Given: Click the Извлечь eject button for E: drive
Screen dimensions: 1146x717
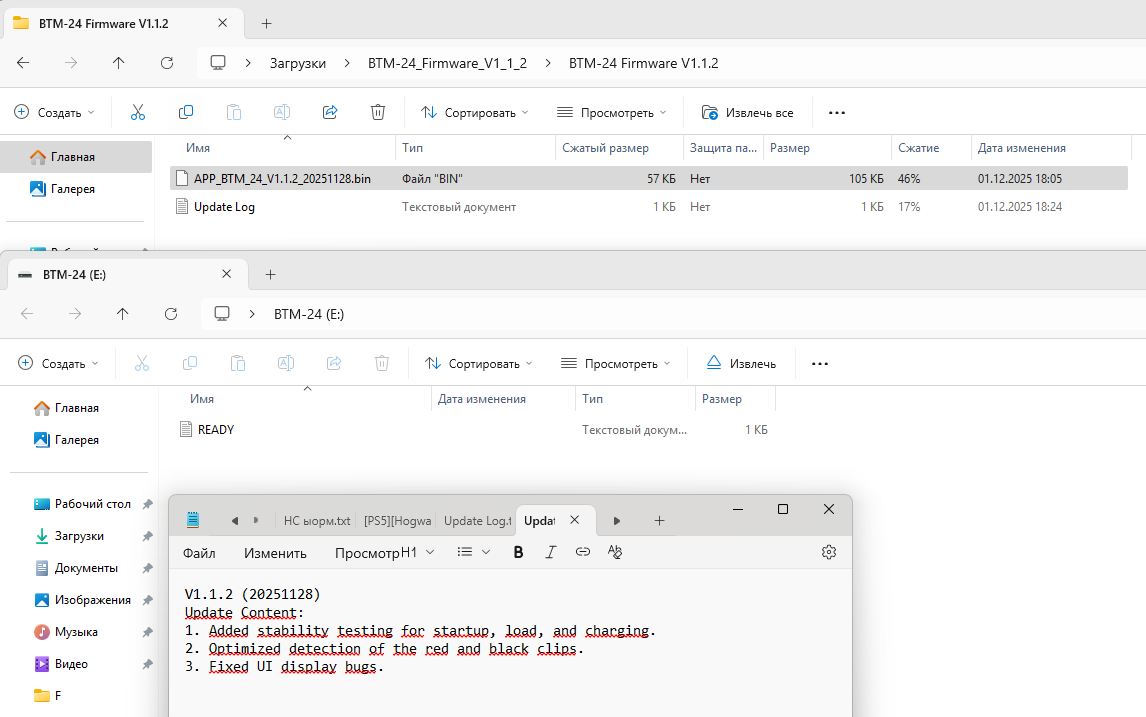Looking at the screenshot, I should click(741, 364).
